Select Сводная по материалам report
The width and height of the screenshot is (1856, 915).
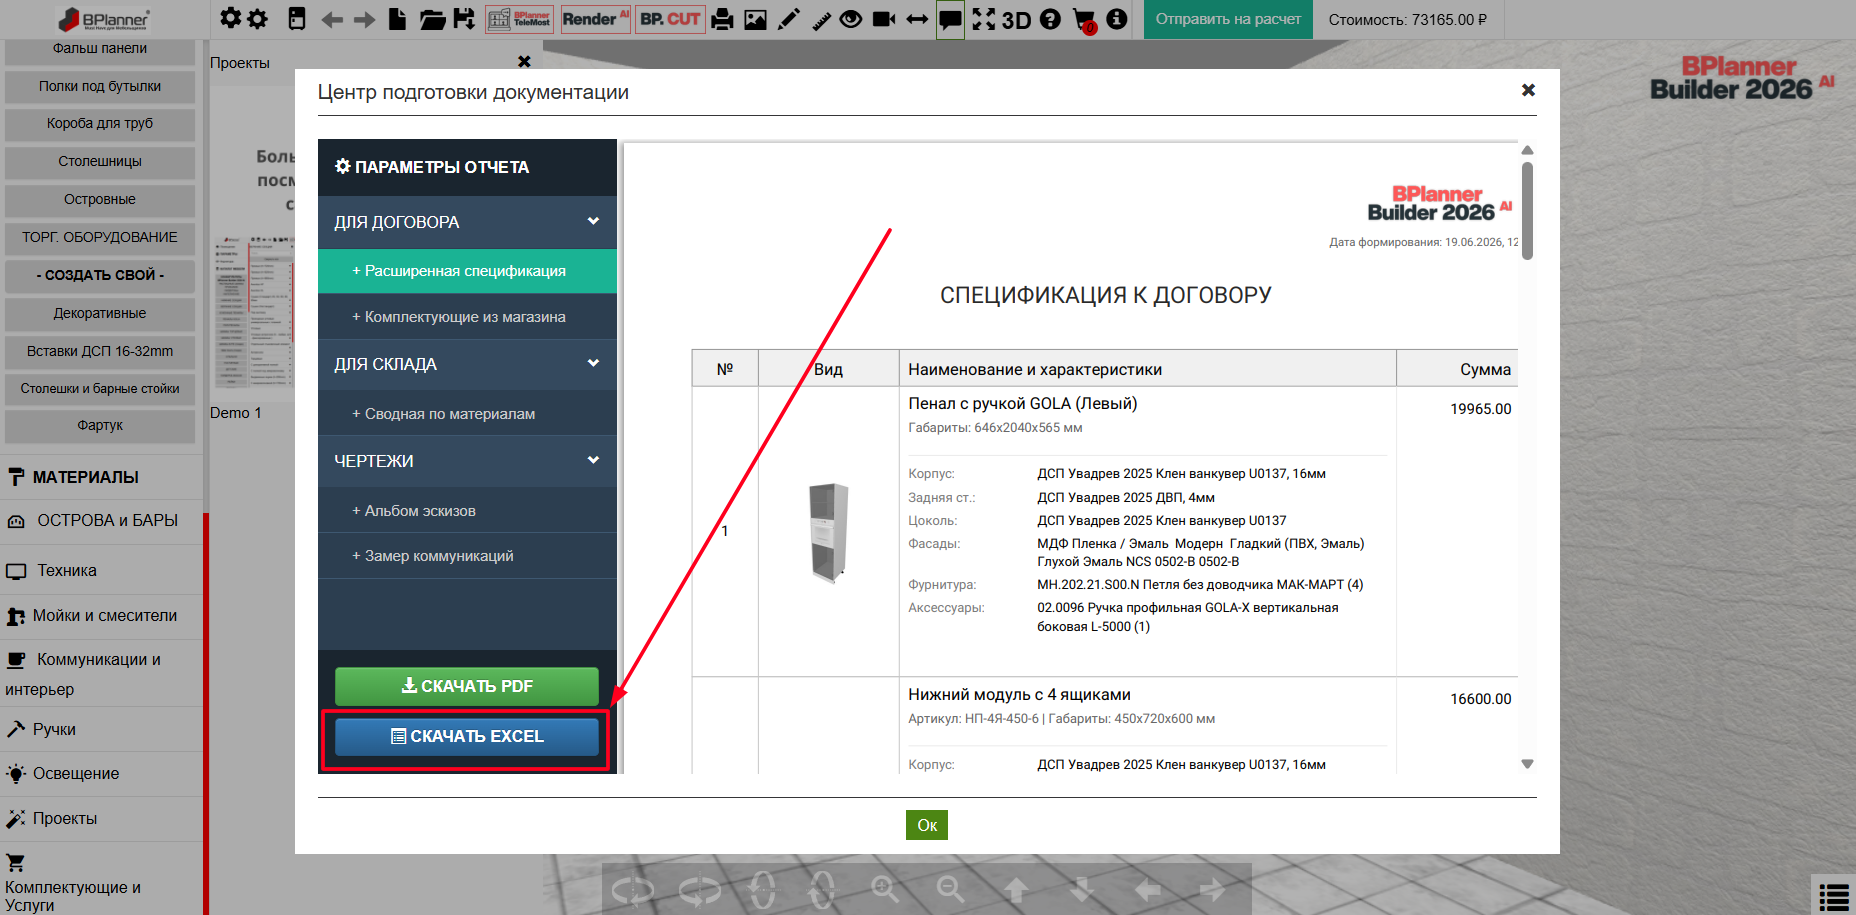coord(467,414)
